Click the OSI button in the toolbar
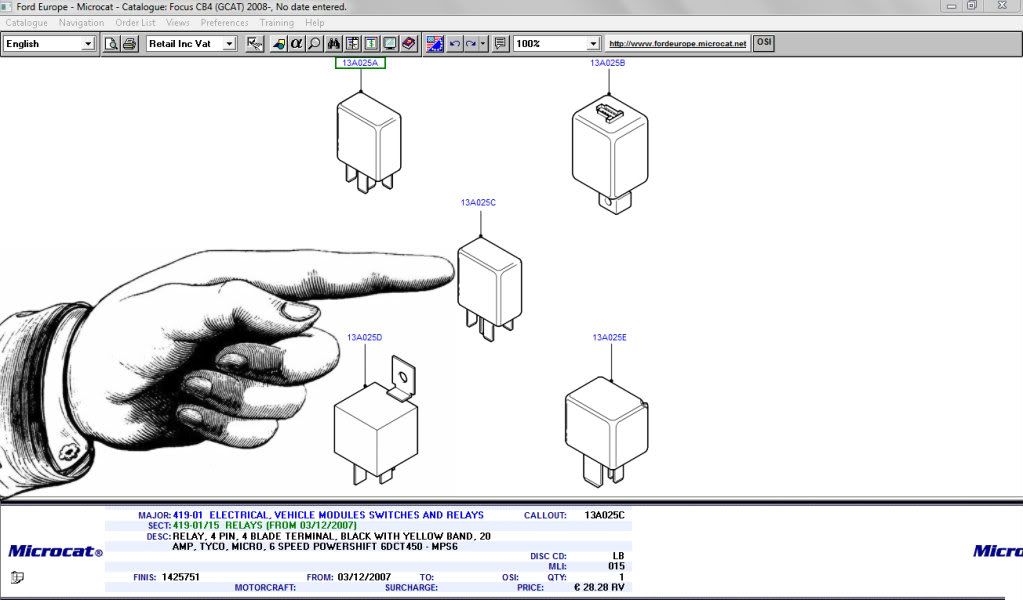Image resolution: width=1023 pixels, height=600 pixels. coord(764,43)
